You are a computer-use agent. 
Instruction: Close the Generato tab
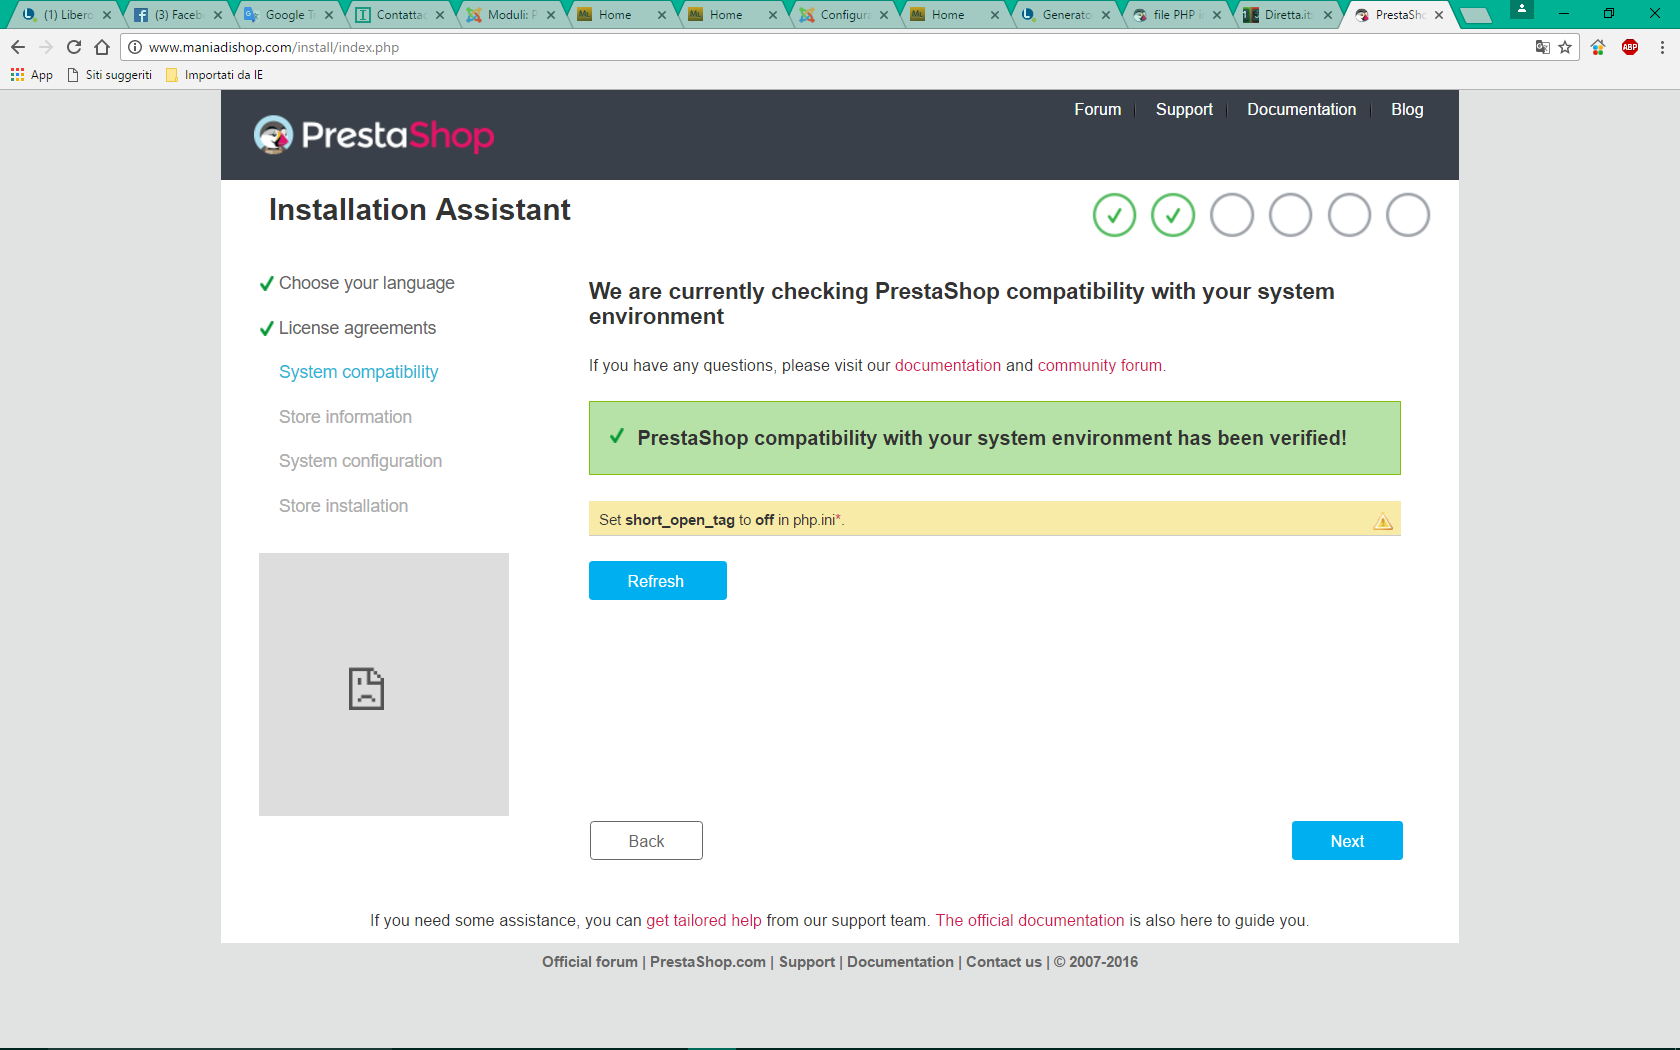pyautogui.click(x=1106, y=15)
